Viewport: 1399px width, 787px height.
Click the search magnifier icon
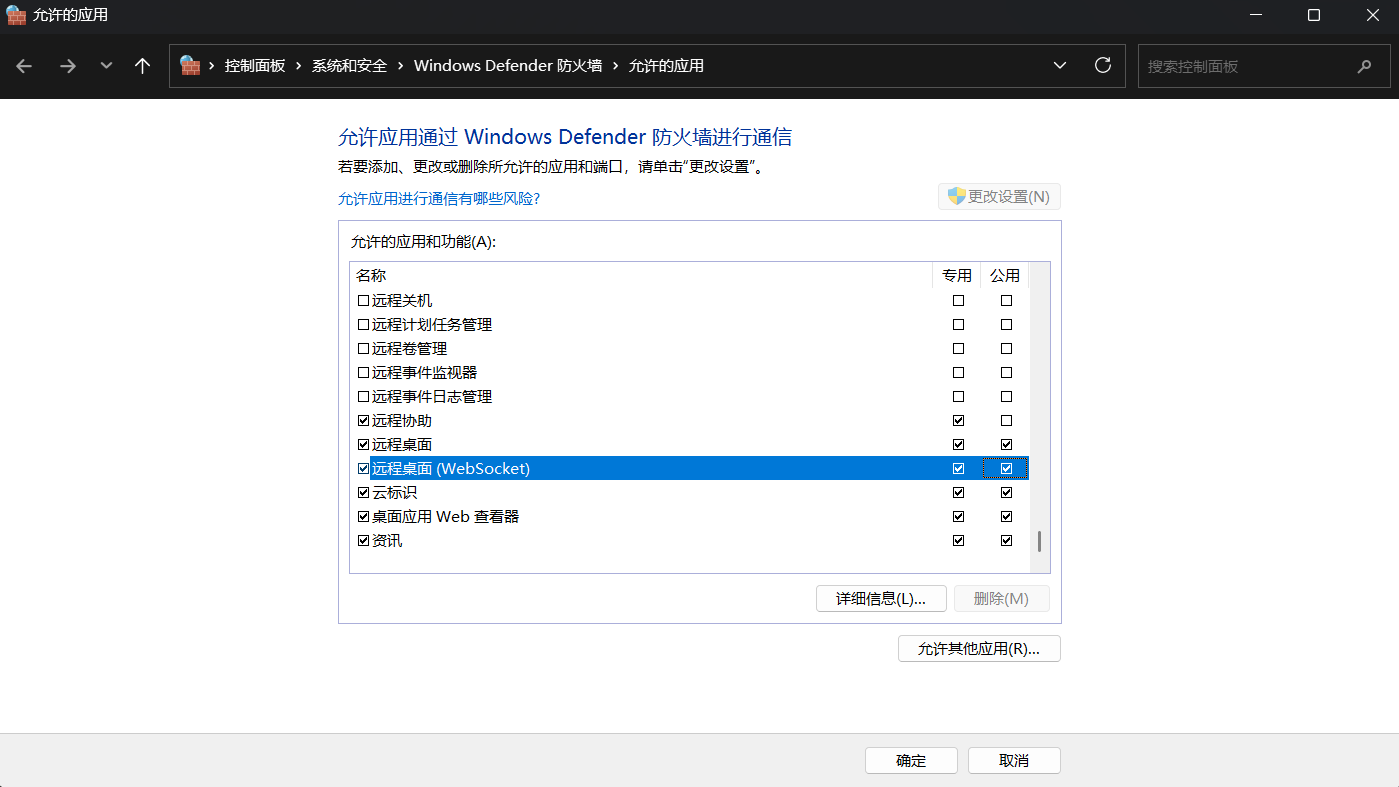(1365, 66)
